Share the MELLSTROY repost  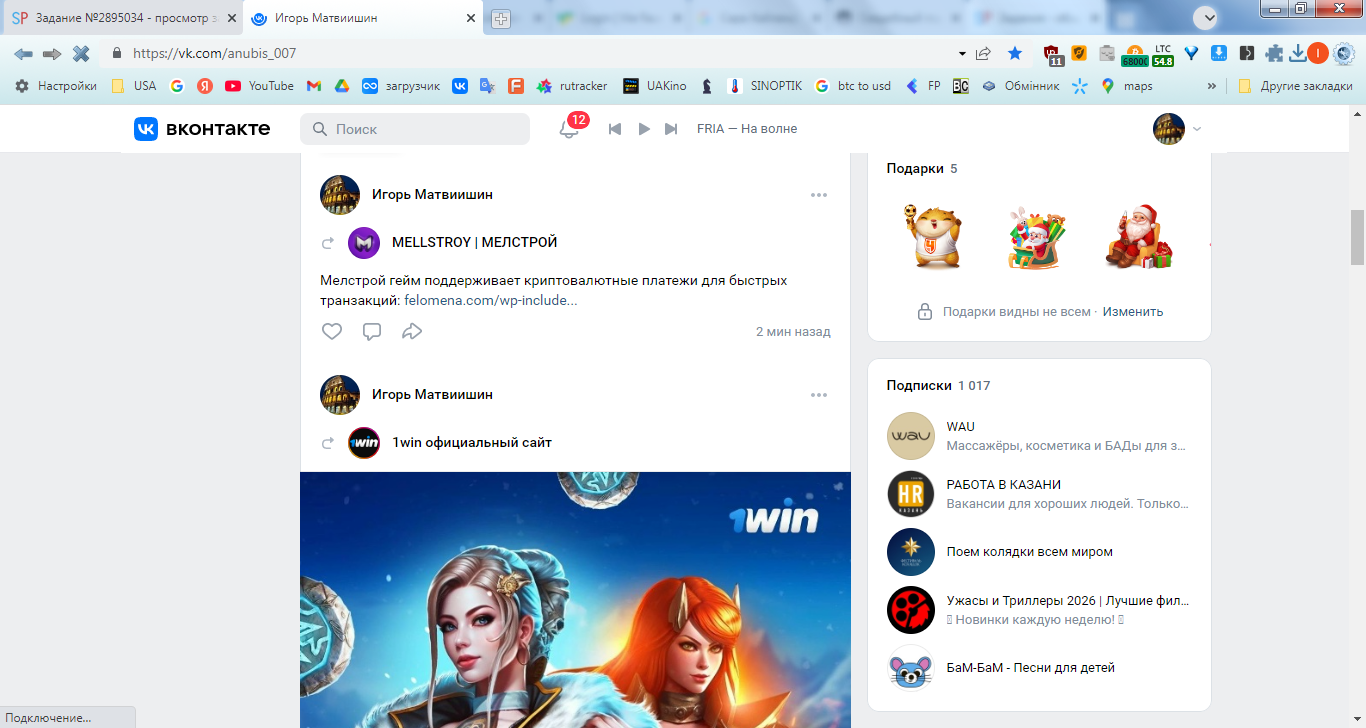412,331
